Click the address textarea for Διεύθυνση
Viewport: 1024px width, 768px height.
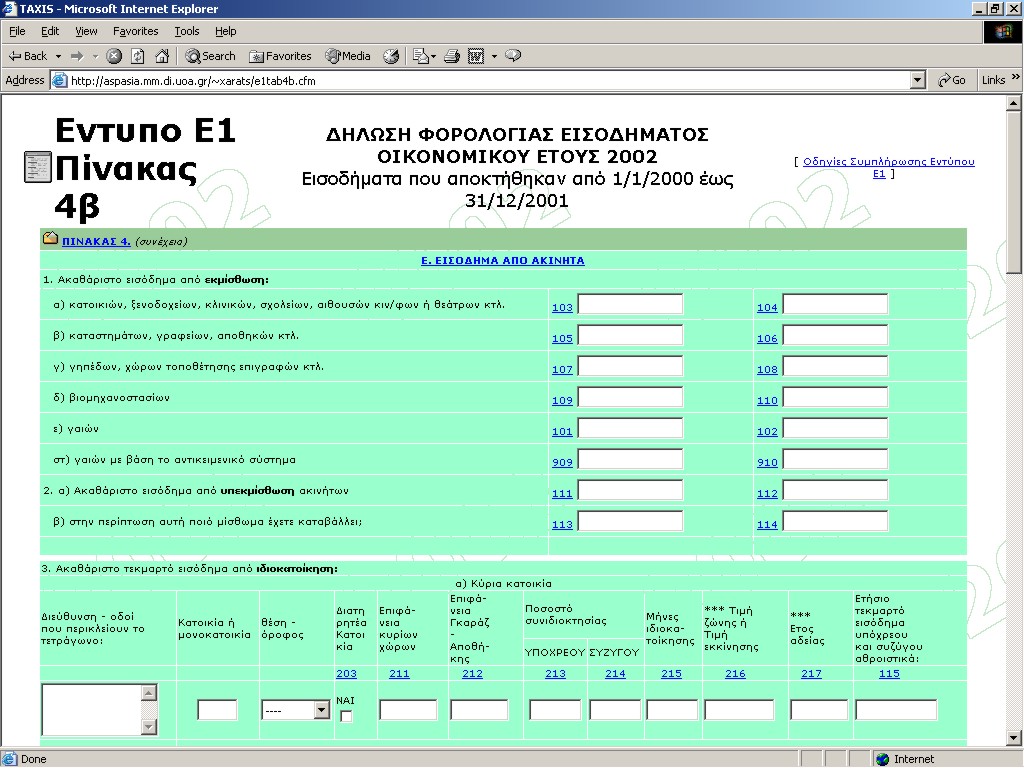point(92,709)
